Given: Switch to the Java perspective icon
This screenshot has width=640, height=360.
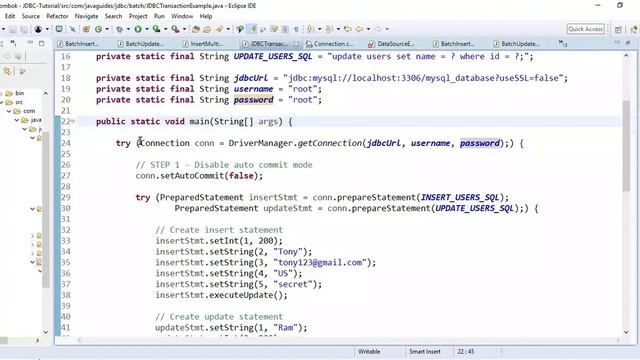Looking at the screenshot, I should pyautogui.click(x=633, y=29).
